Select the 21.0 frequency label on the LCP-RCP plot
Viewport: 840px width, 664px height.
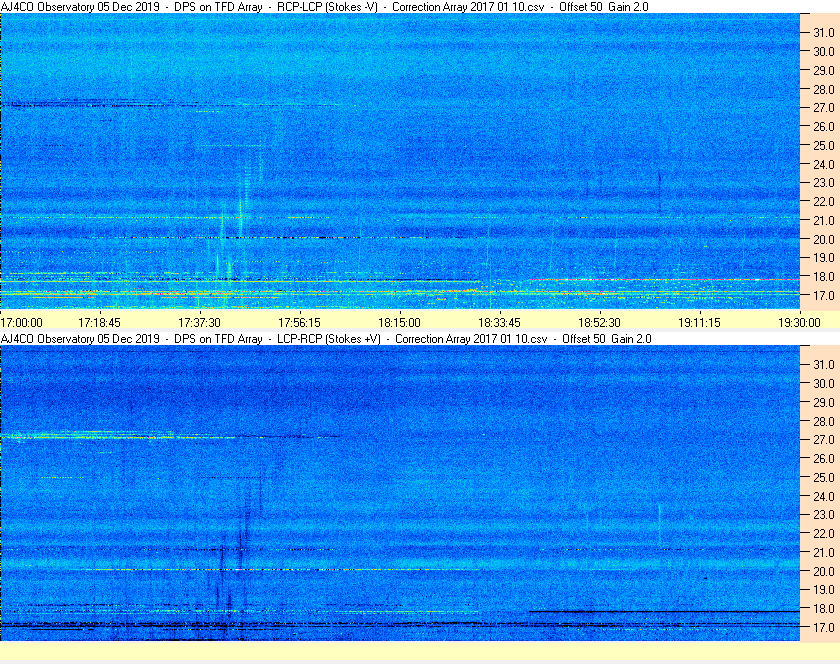[824, 553]
